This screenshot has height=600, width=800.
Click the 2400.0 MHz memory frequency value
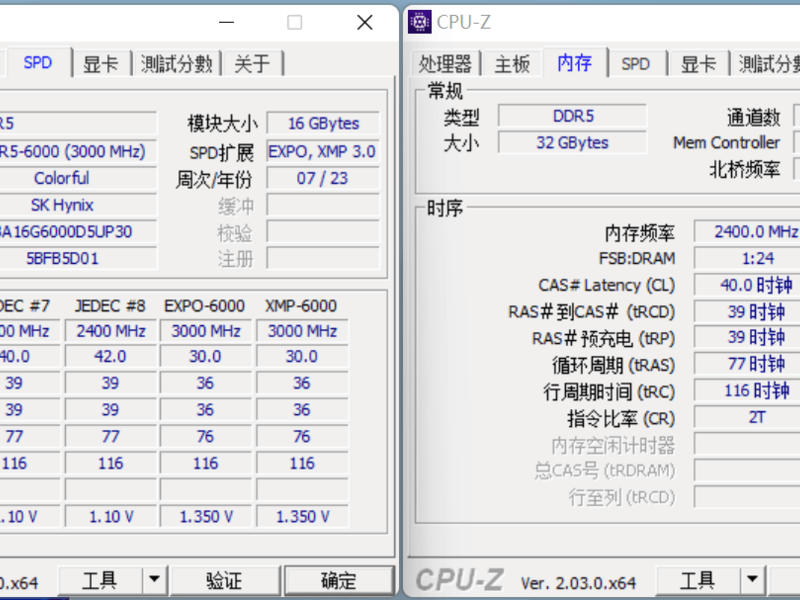(747, 232)
